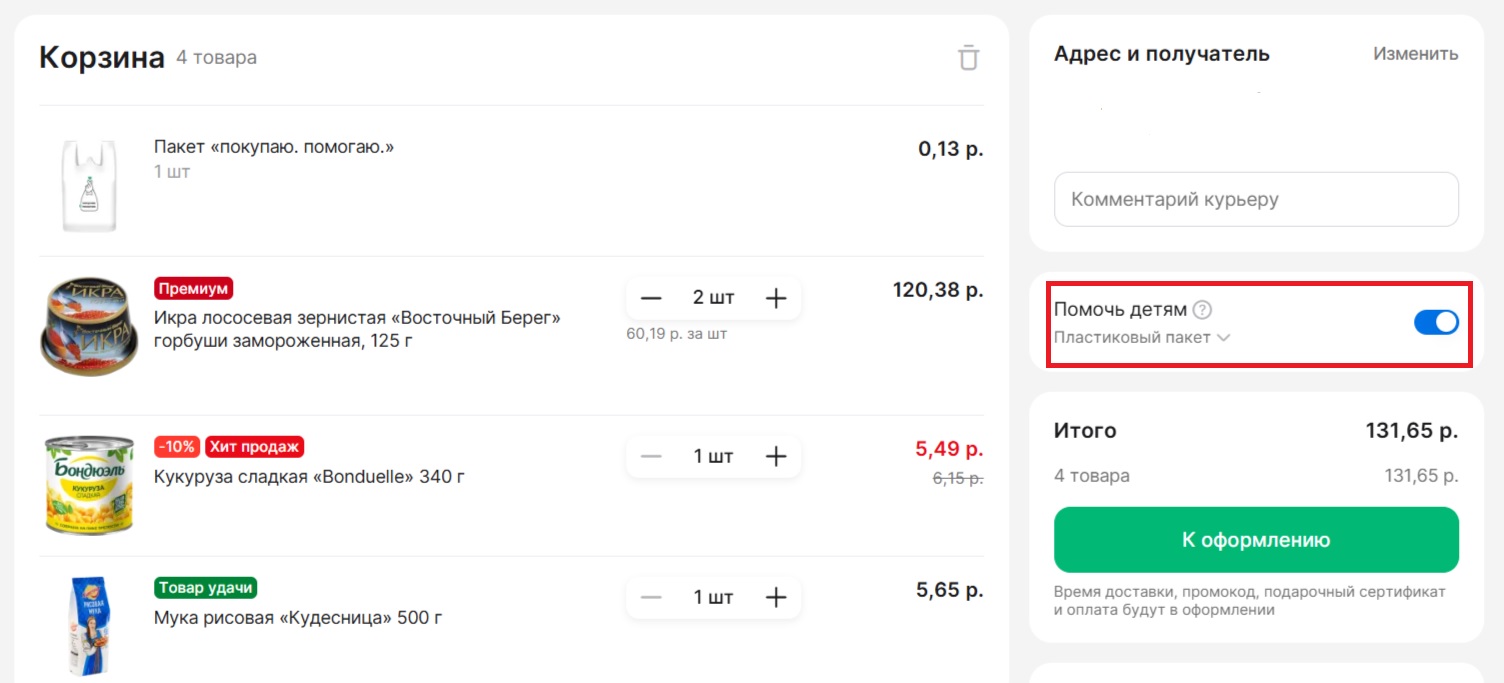Decrease caviar quantity with minus icon

(651, 298)
